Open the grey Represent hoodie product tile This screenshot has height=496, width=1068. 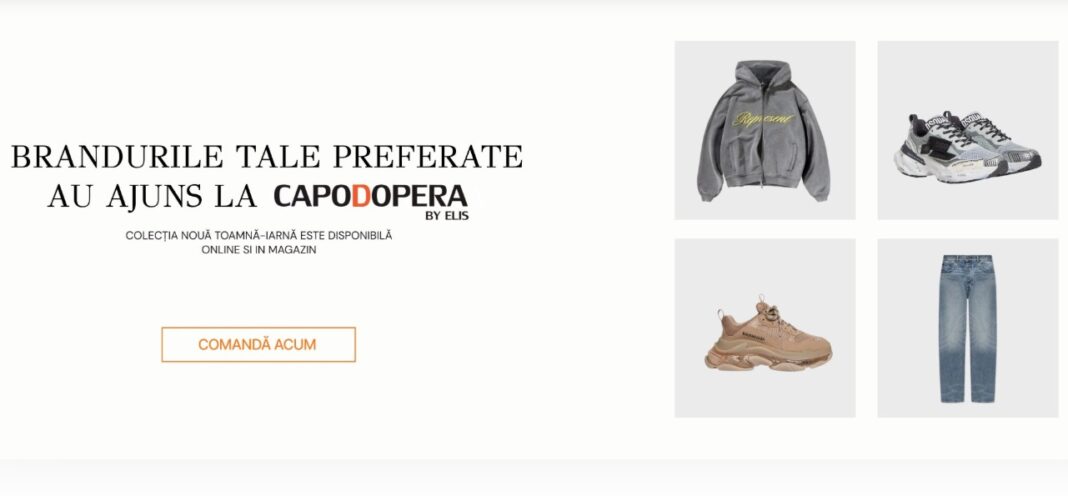(765, 130)
